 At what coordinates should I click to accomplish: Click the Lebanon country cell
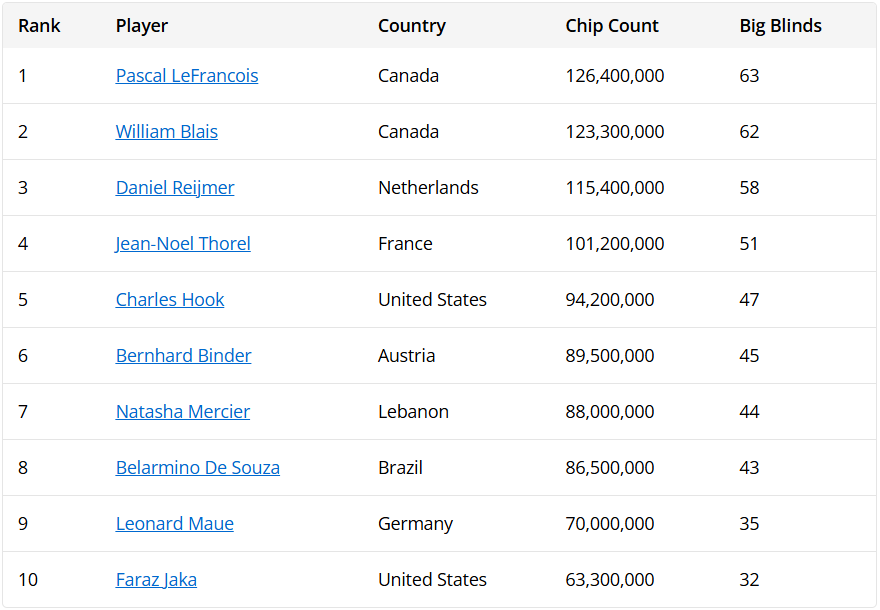[x=413, y=412]
